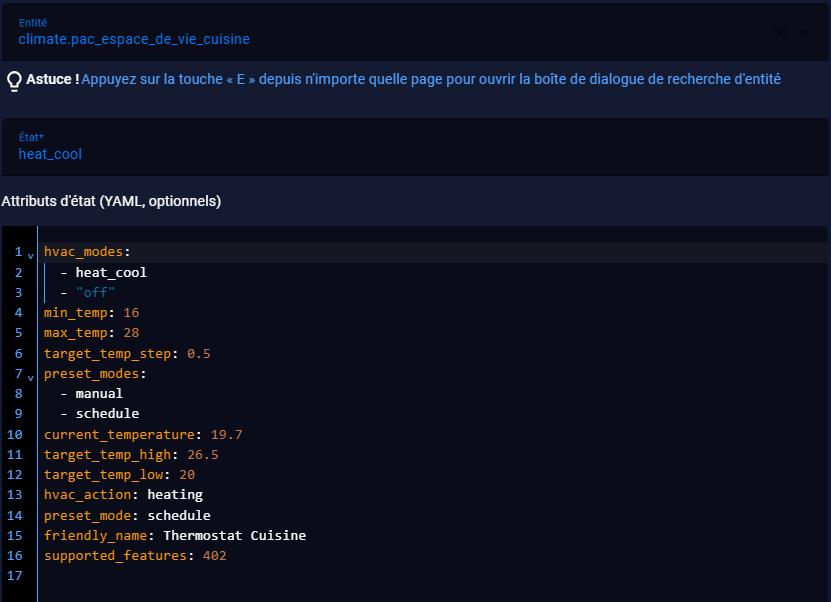This screenshot has width=831, height=602.
Task: Click line number 10 in the editor gutter
Action: click(15, 435)
